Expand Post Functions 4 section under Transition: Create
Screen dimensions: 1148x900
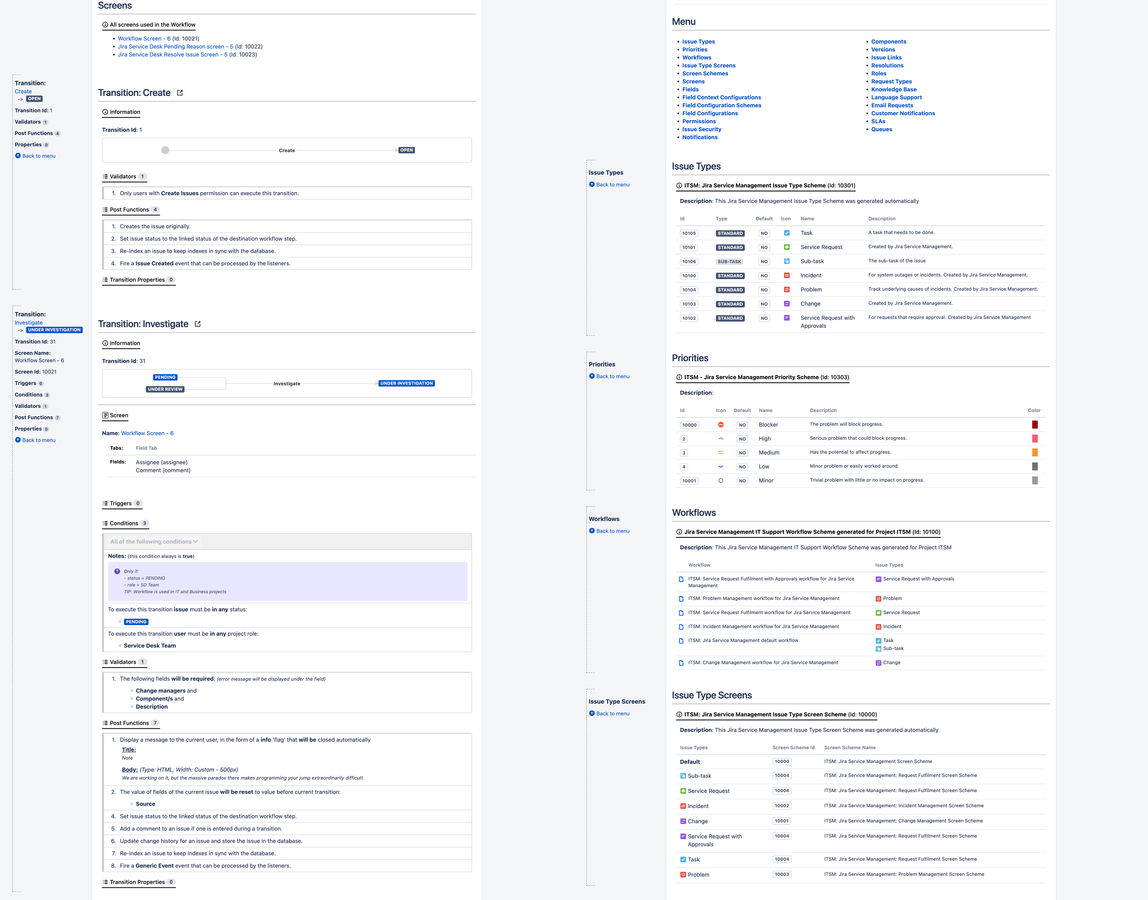point(130,210)
